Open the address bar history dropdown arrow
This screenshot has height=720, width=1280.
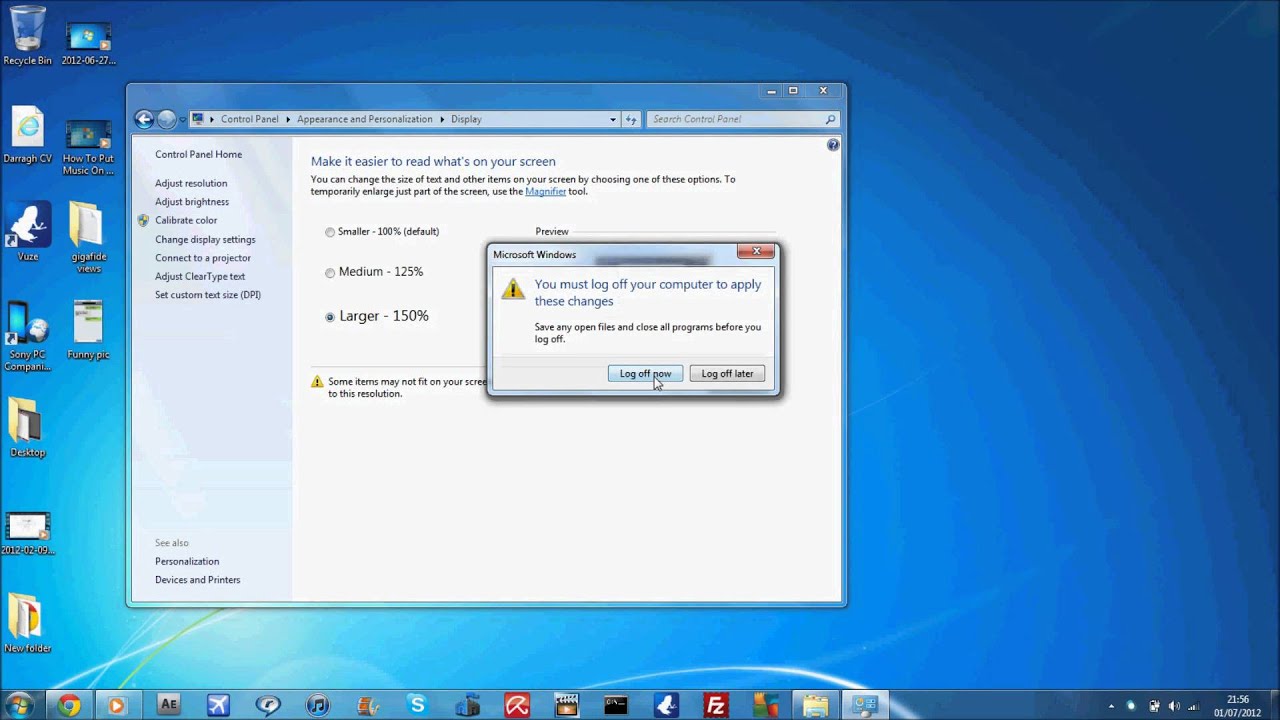613,119
